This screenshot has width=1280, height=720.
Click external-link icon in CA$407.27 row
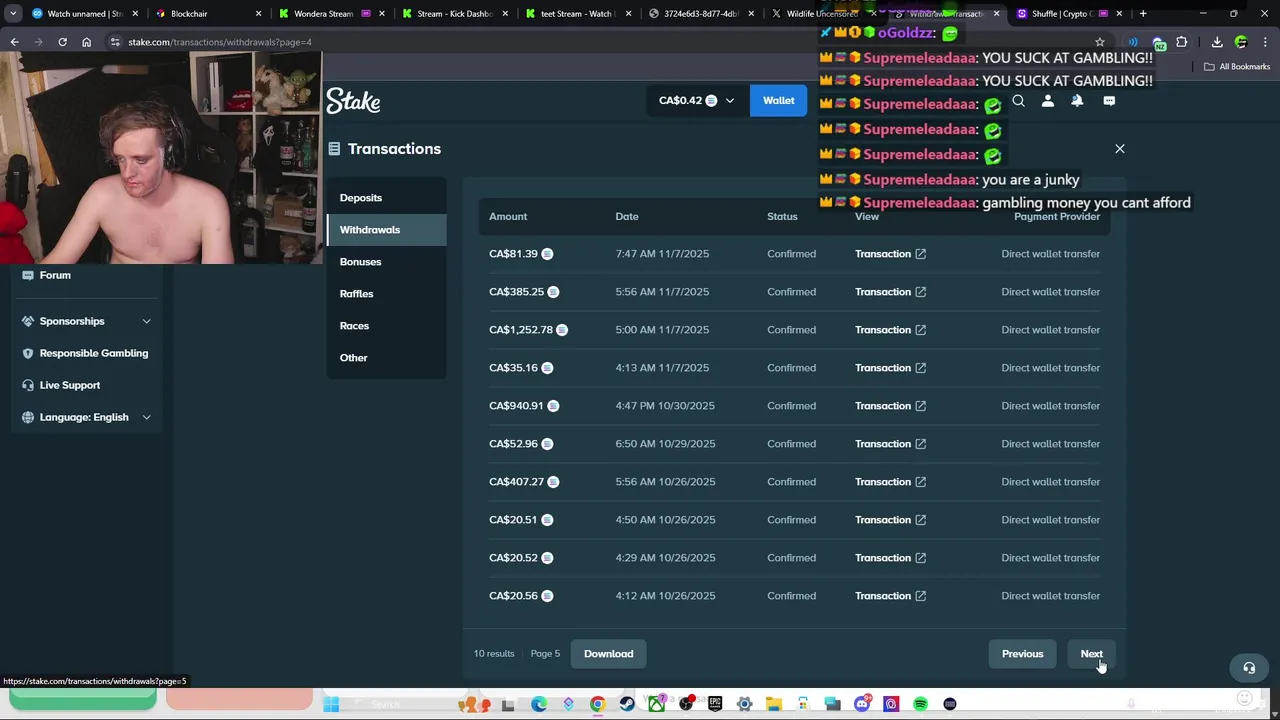pyautogui.click(x=921, y=482)
